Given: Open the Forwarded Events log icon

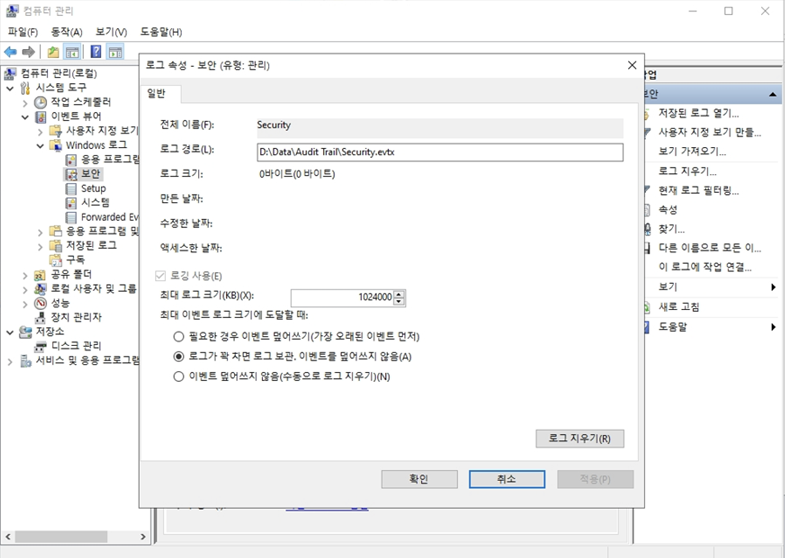Looking at the screenshot, I should [72, 217].
